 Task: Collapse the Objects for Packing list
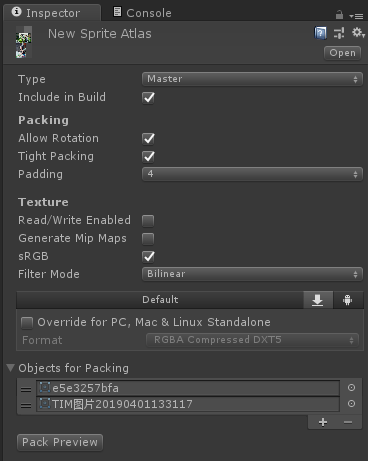(11, 368)
